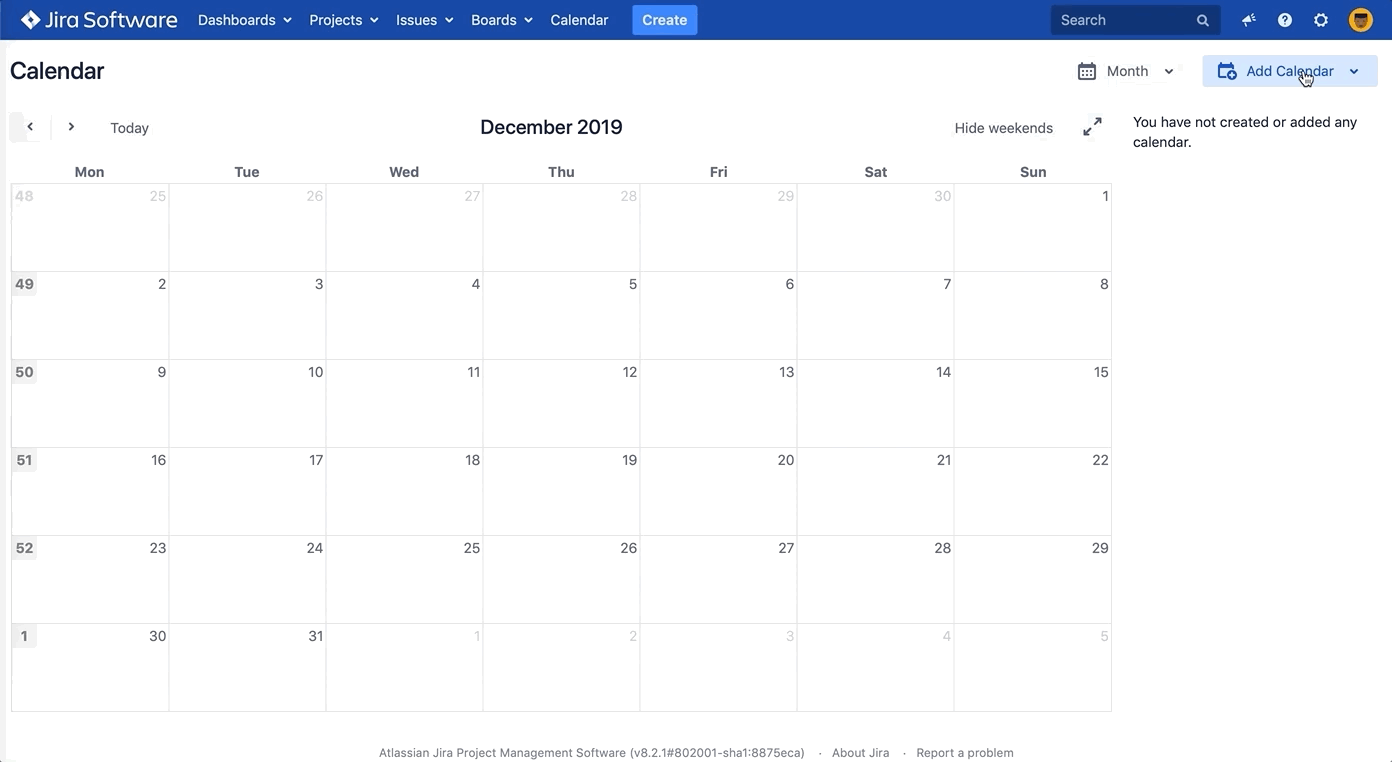Open the Issues menu
Image resolution: width=1392 pixels, height=762 pixels.
pyautogui.click(x=424, y=20)
